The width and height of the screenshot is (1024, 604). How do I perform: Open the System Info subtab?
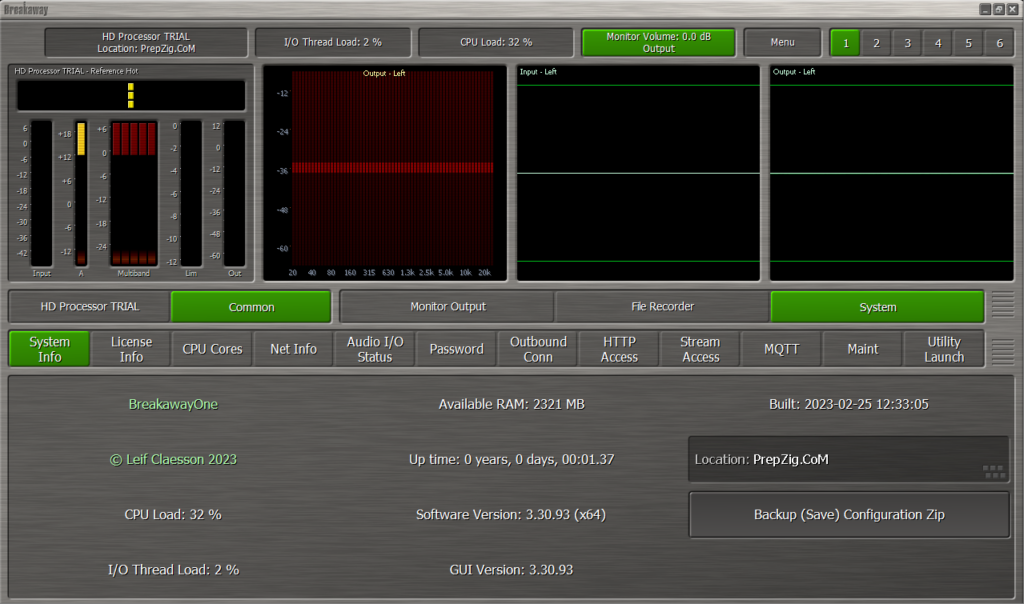coord(50,349)
